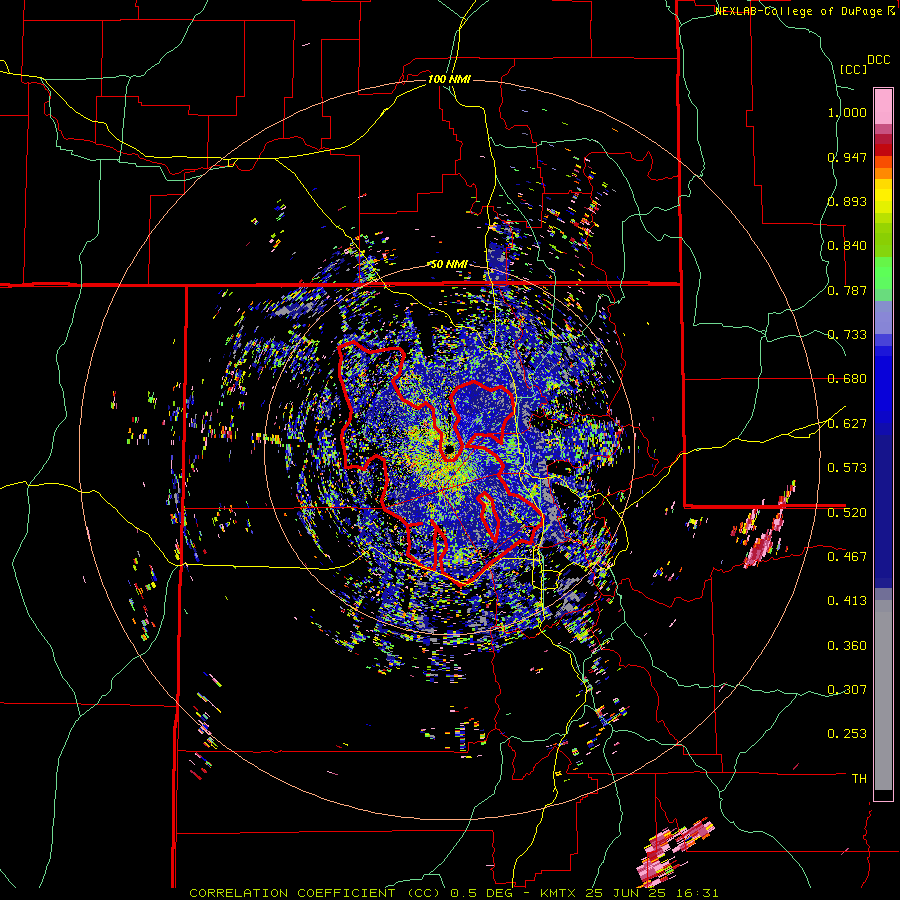900x900 pixels.
Task: Click the pink echo cluster near the eastern range ring
Action: (763, 527)
